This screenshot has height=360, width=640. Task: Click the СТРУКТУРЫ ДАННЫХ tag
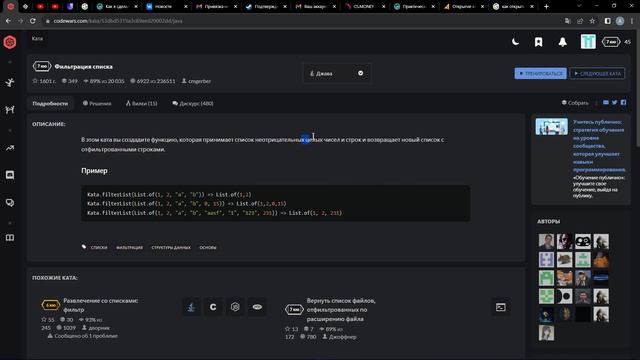(171, 247)
